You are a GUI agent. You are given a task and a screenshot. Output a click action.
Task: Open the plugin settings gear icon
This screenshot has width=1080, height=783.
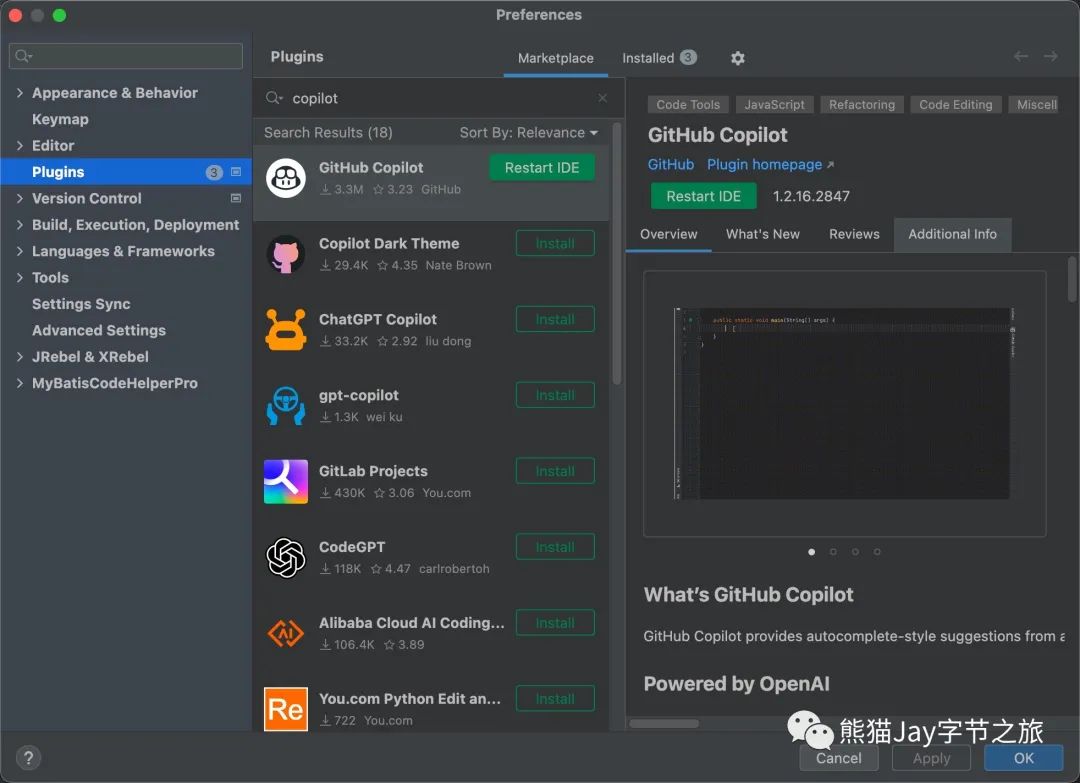coord(737,58)
